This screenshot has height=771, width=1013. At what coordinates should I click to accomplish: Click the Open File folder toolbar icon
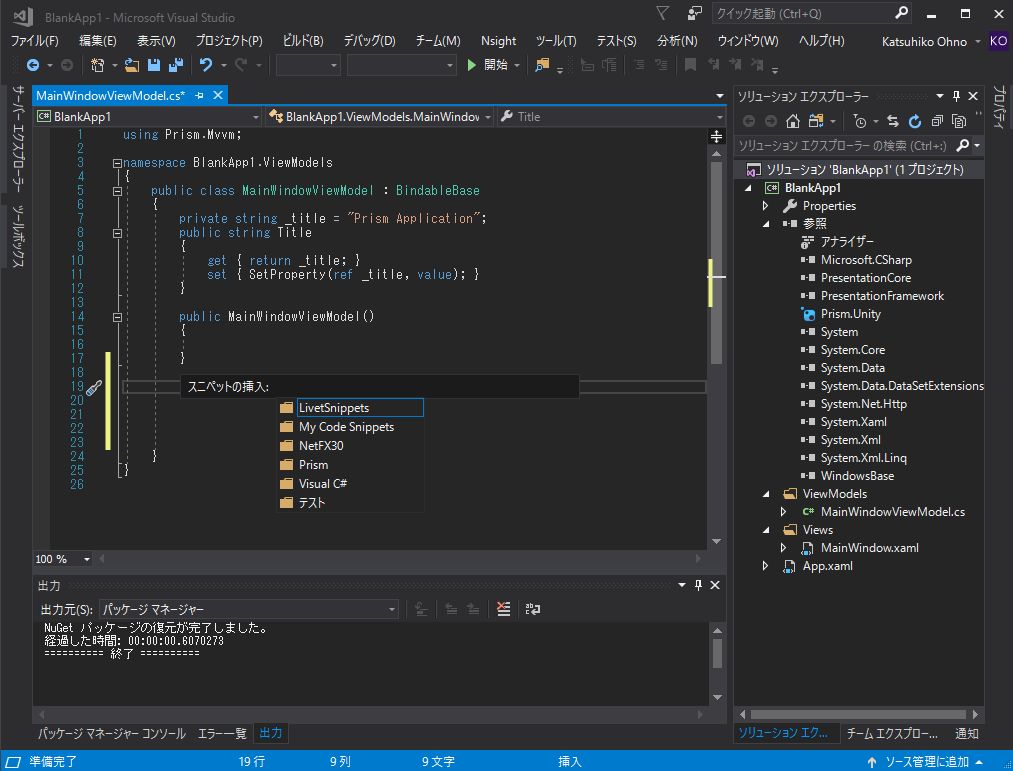(132, 65)
